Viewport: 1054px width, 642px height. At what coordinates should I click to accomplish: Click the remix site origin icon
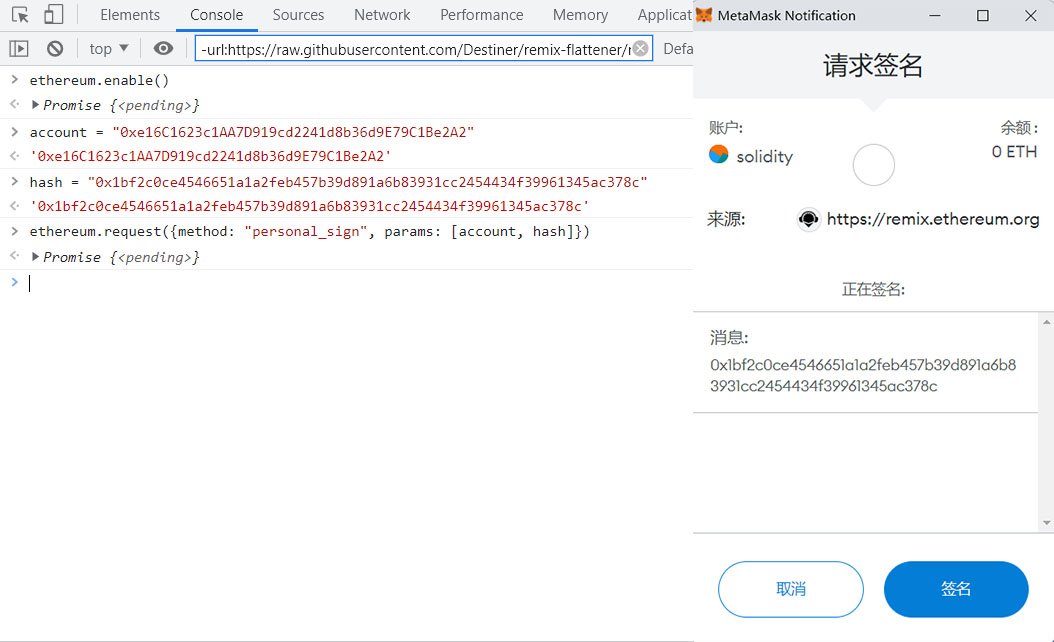point(808,219)
